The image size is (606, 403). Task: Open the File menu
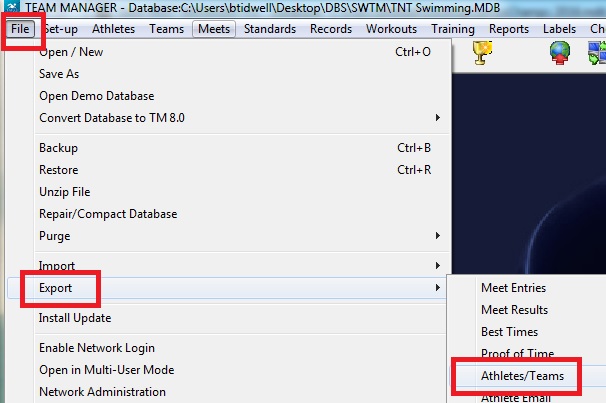pyautogui.click(x=20, y=29)
